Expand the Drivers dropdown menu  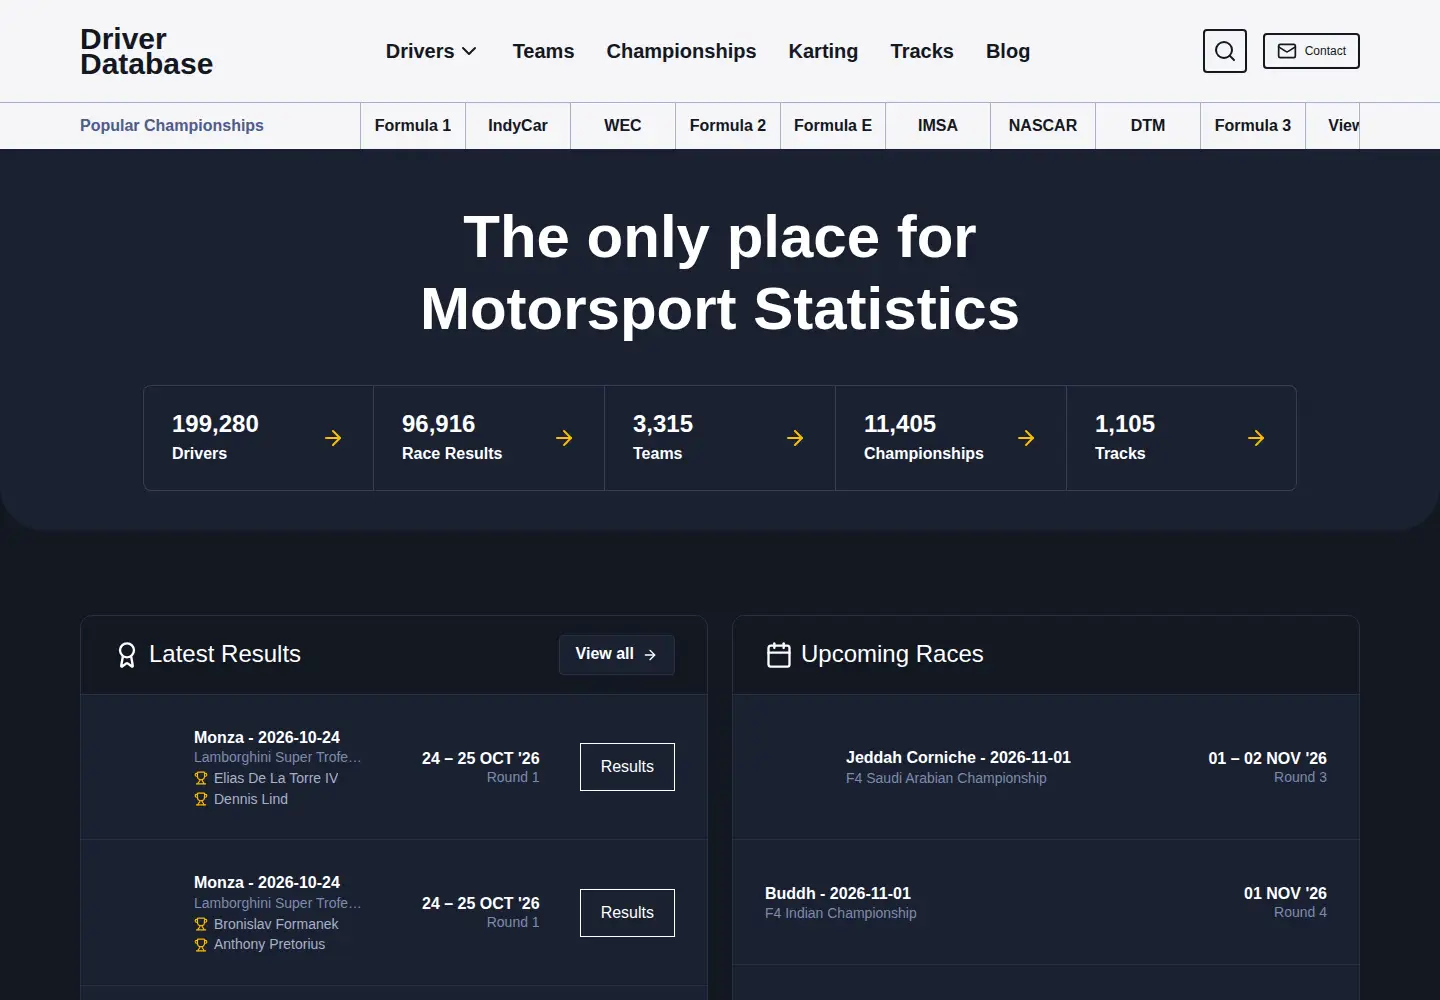pyautogui.click(x=431, y=51)
